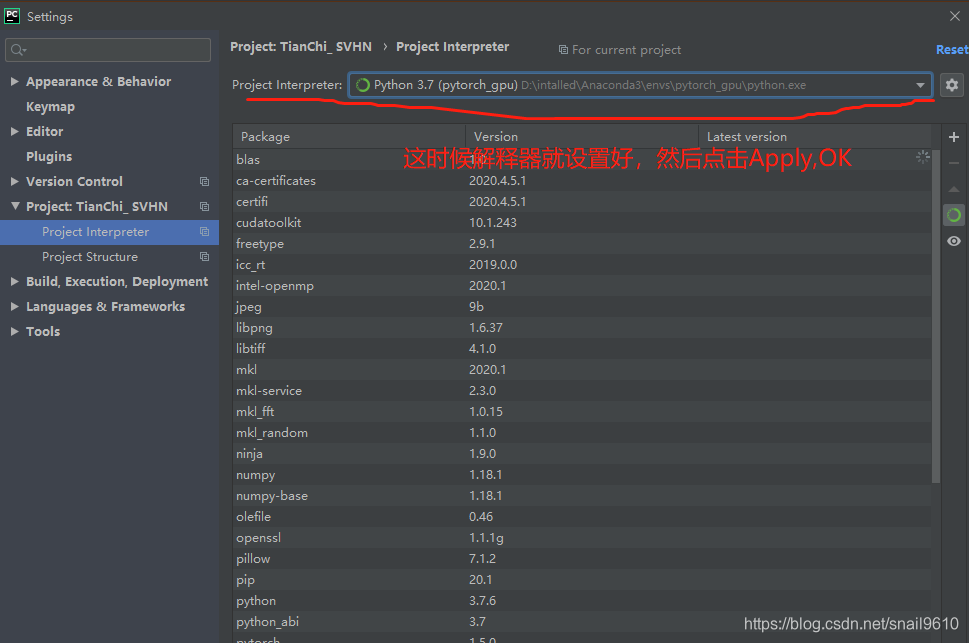
Task: Close the Settings dialog with the X
Action: [x=955, y=16]
